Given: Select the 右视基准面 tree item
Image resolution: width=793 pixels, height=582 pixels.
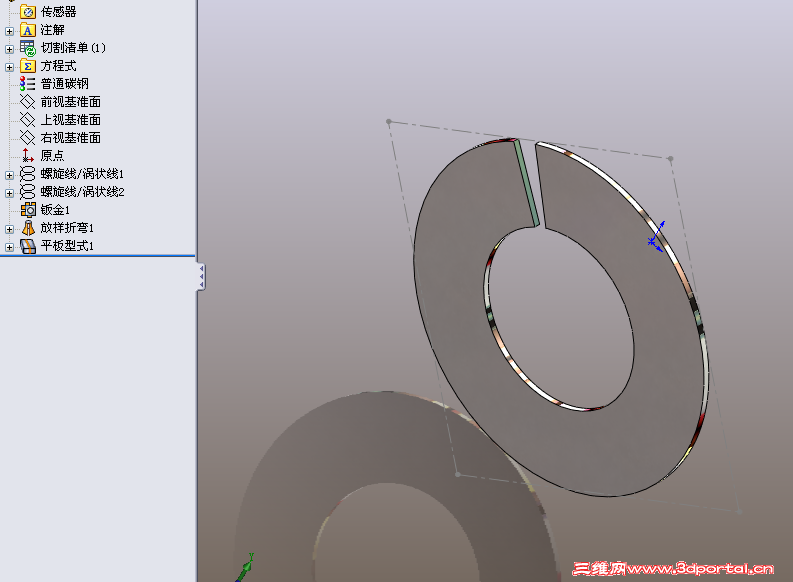Looking at the screenshot, I should click(x=71, y=138).
